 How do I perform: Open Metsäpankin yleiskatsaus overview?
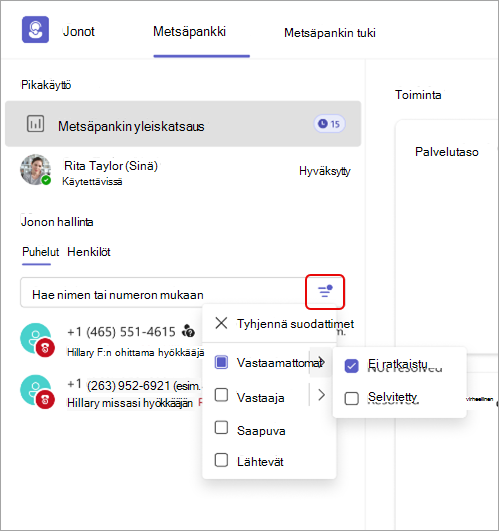click(183, 124)
